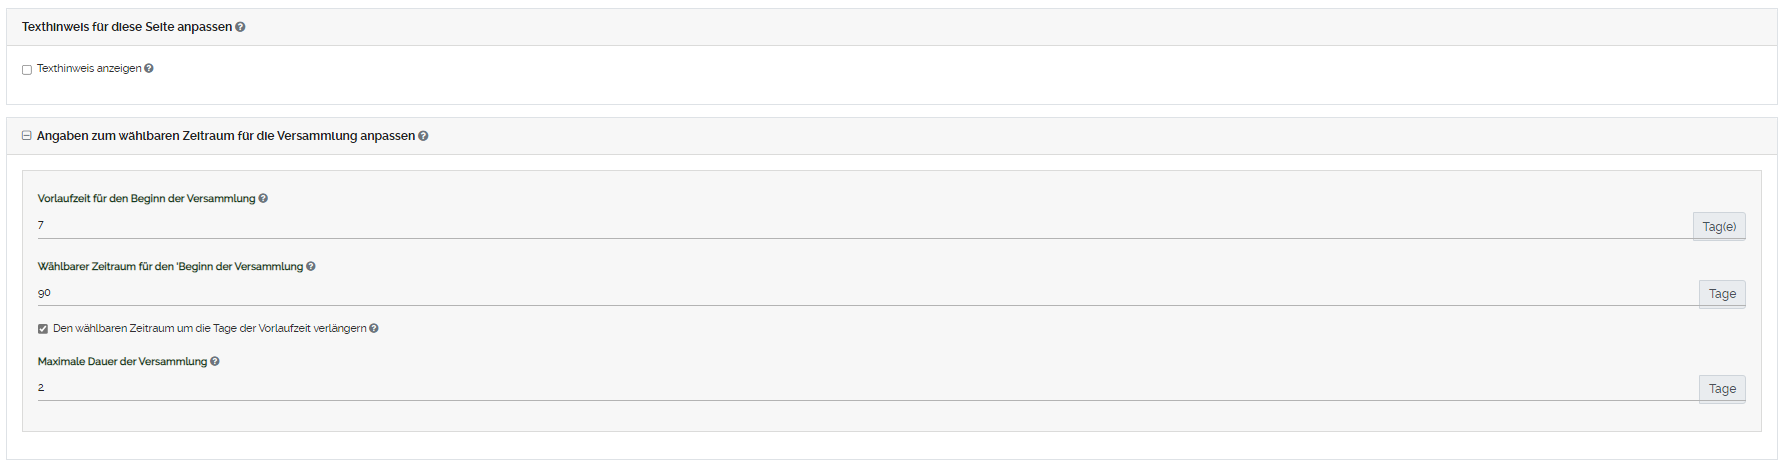Show help for 'Maximale Dauer der Versammlung'
Image resolution: width=1783 pixels, height=465 pixels.
215,362
